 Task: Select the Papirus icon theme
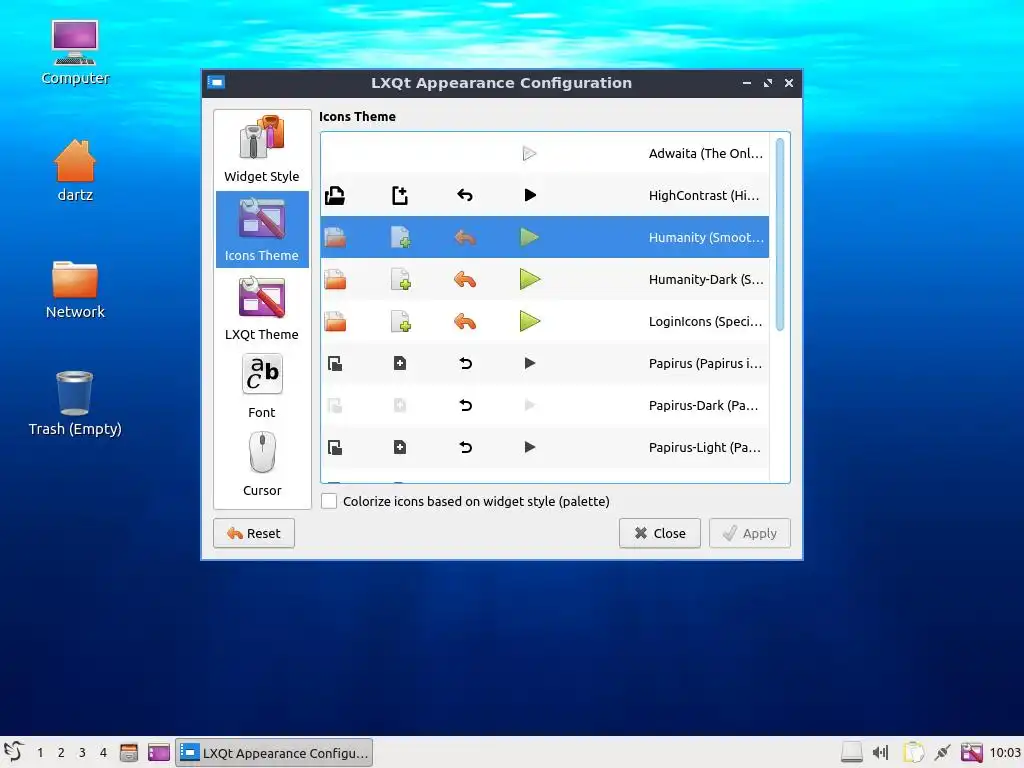pos(544,363)
